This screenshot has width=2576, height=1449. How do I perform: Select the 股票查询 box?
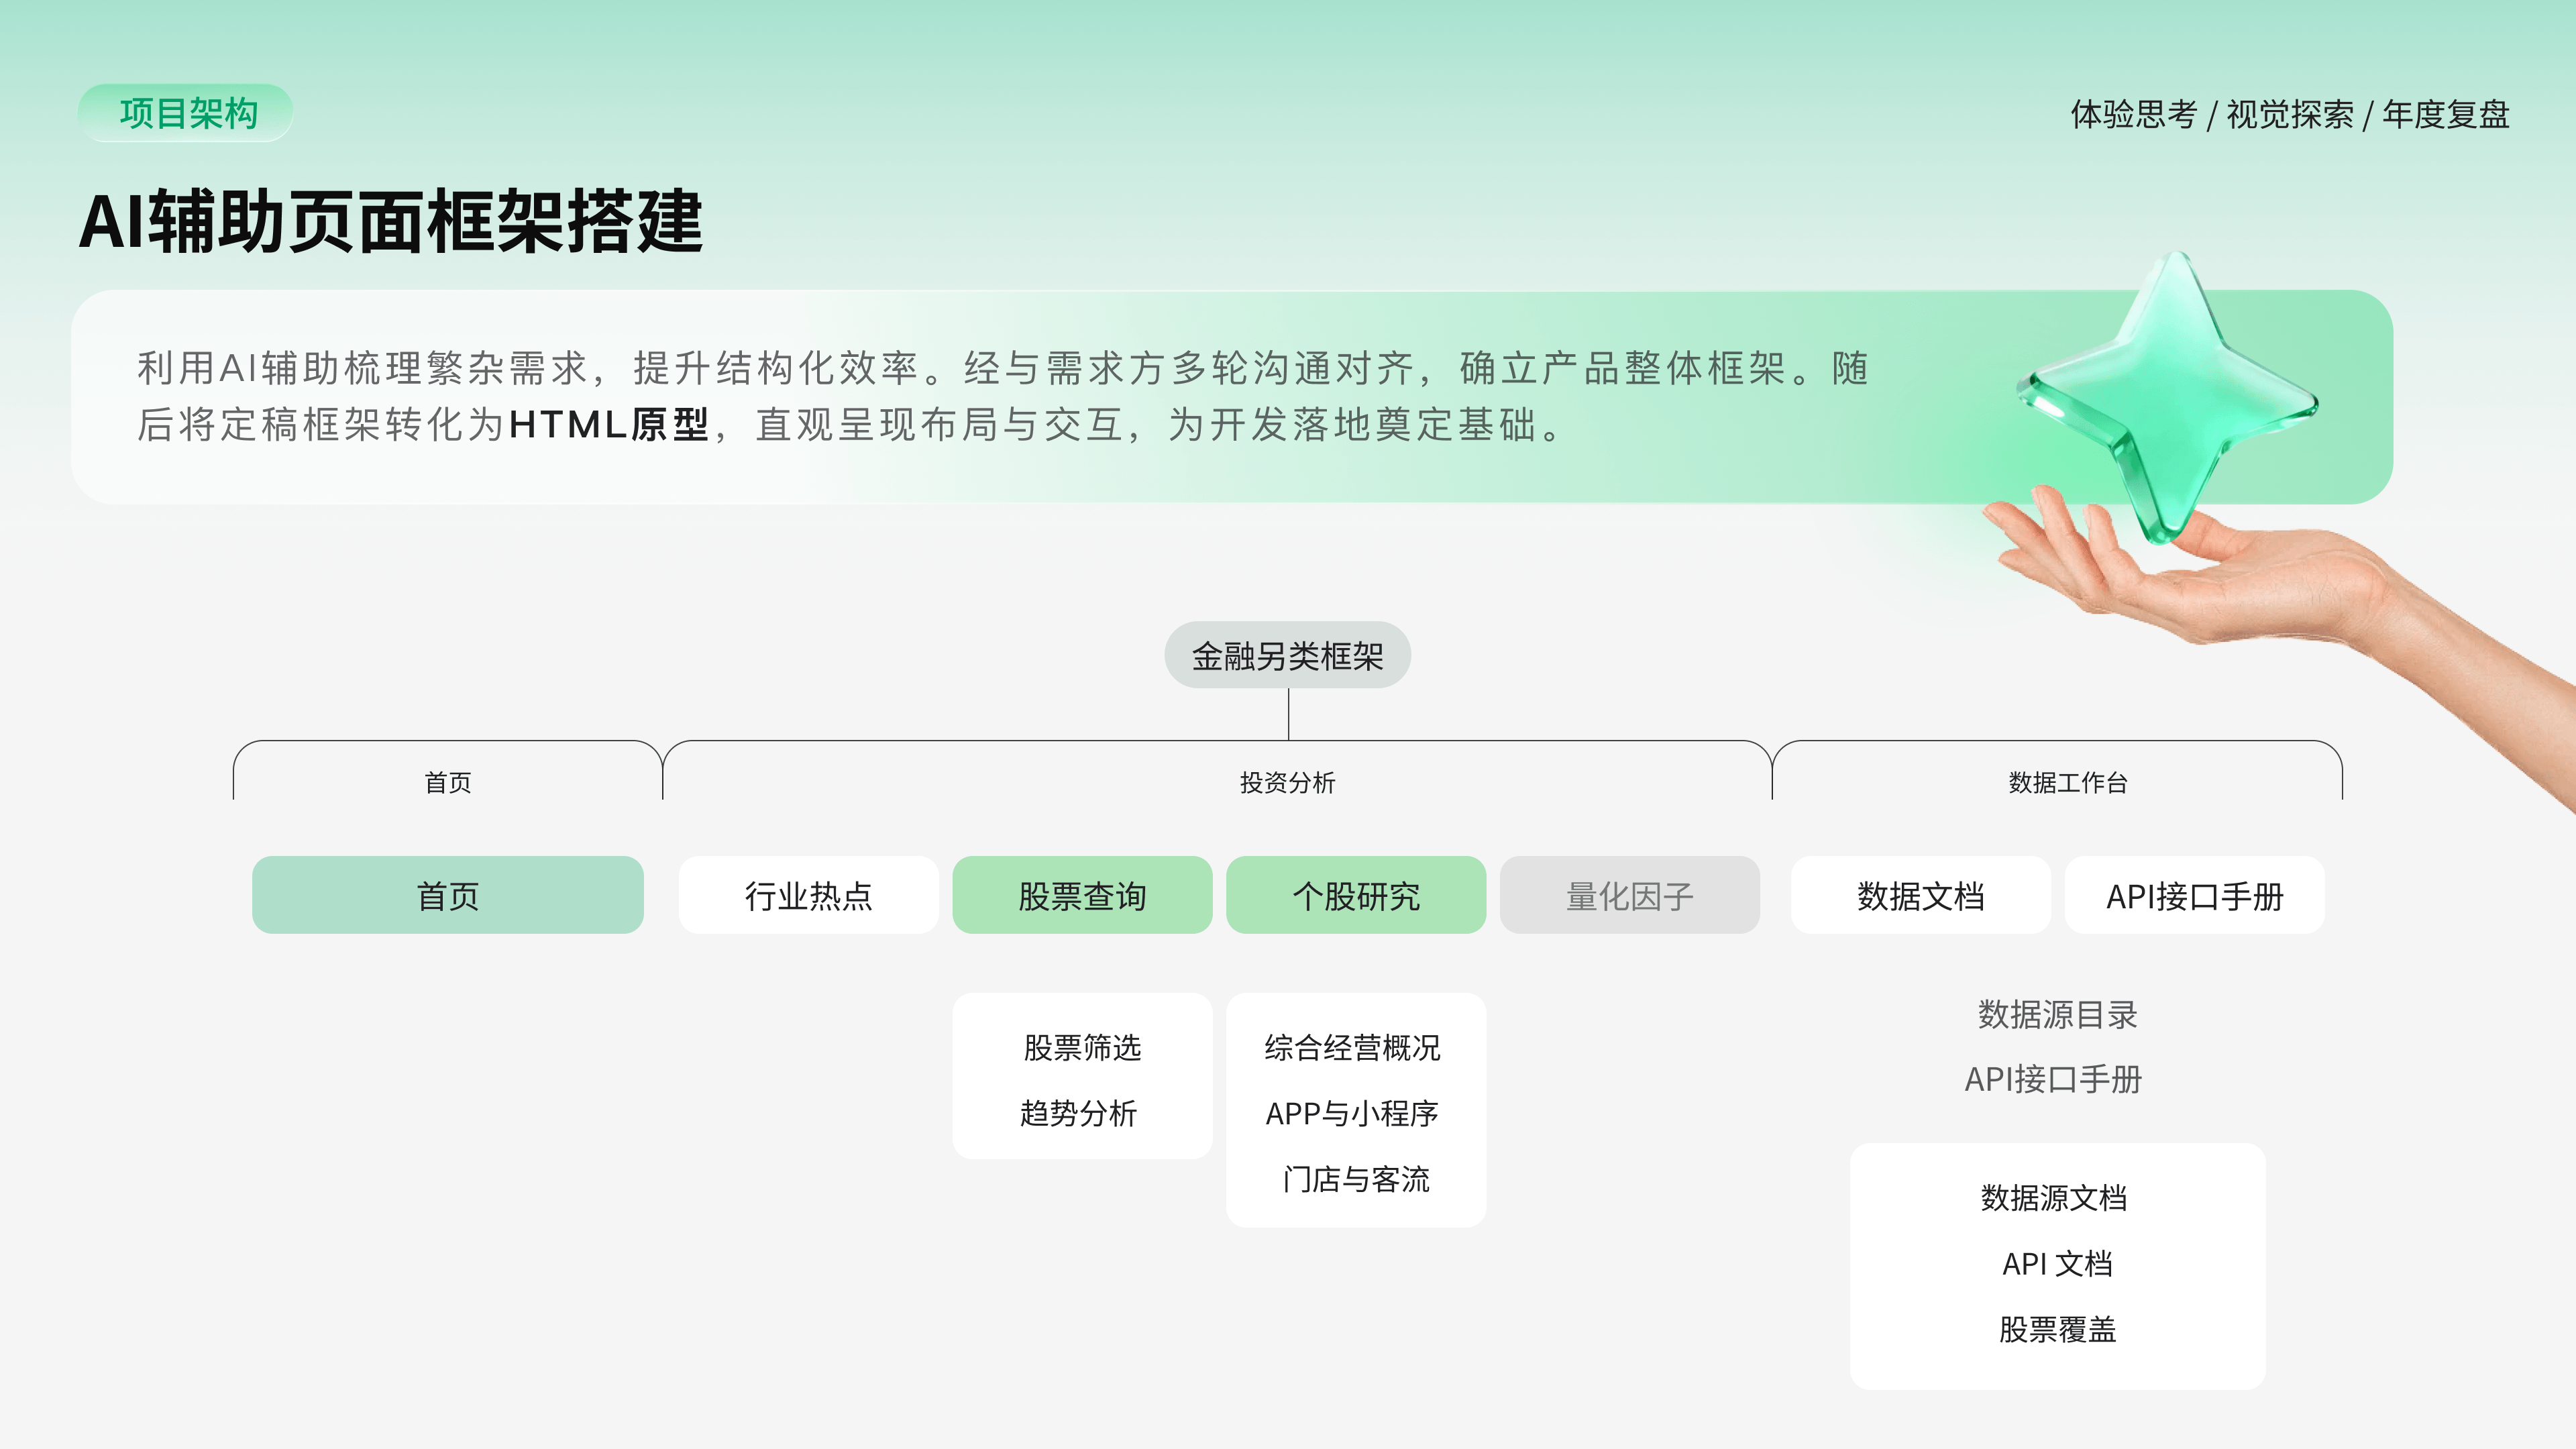[1082, 895]
